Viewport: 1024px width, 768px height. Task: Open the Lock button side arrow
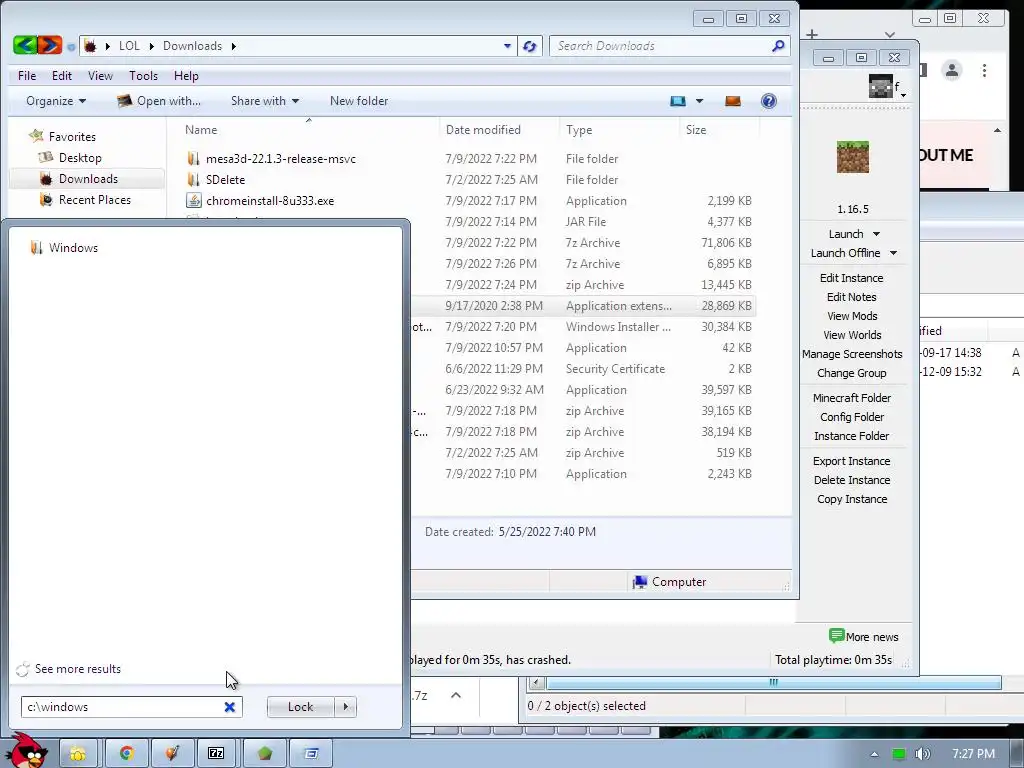[x=345, y=707]
